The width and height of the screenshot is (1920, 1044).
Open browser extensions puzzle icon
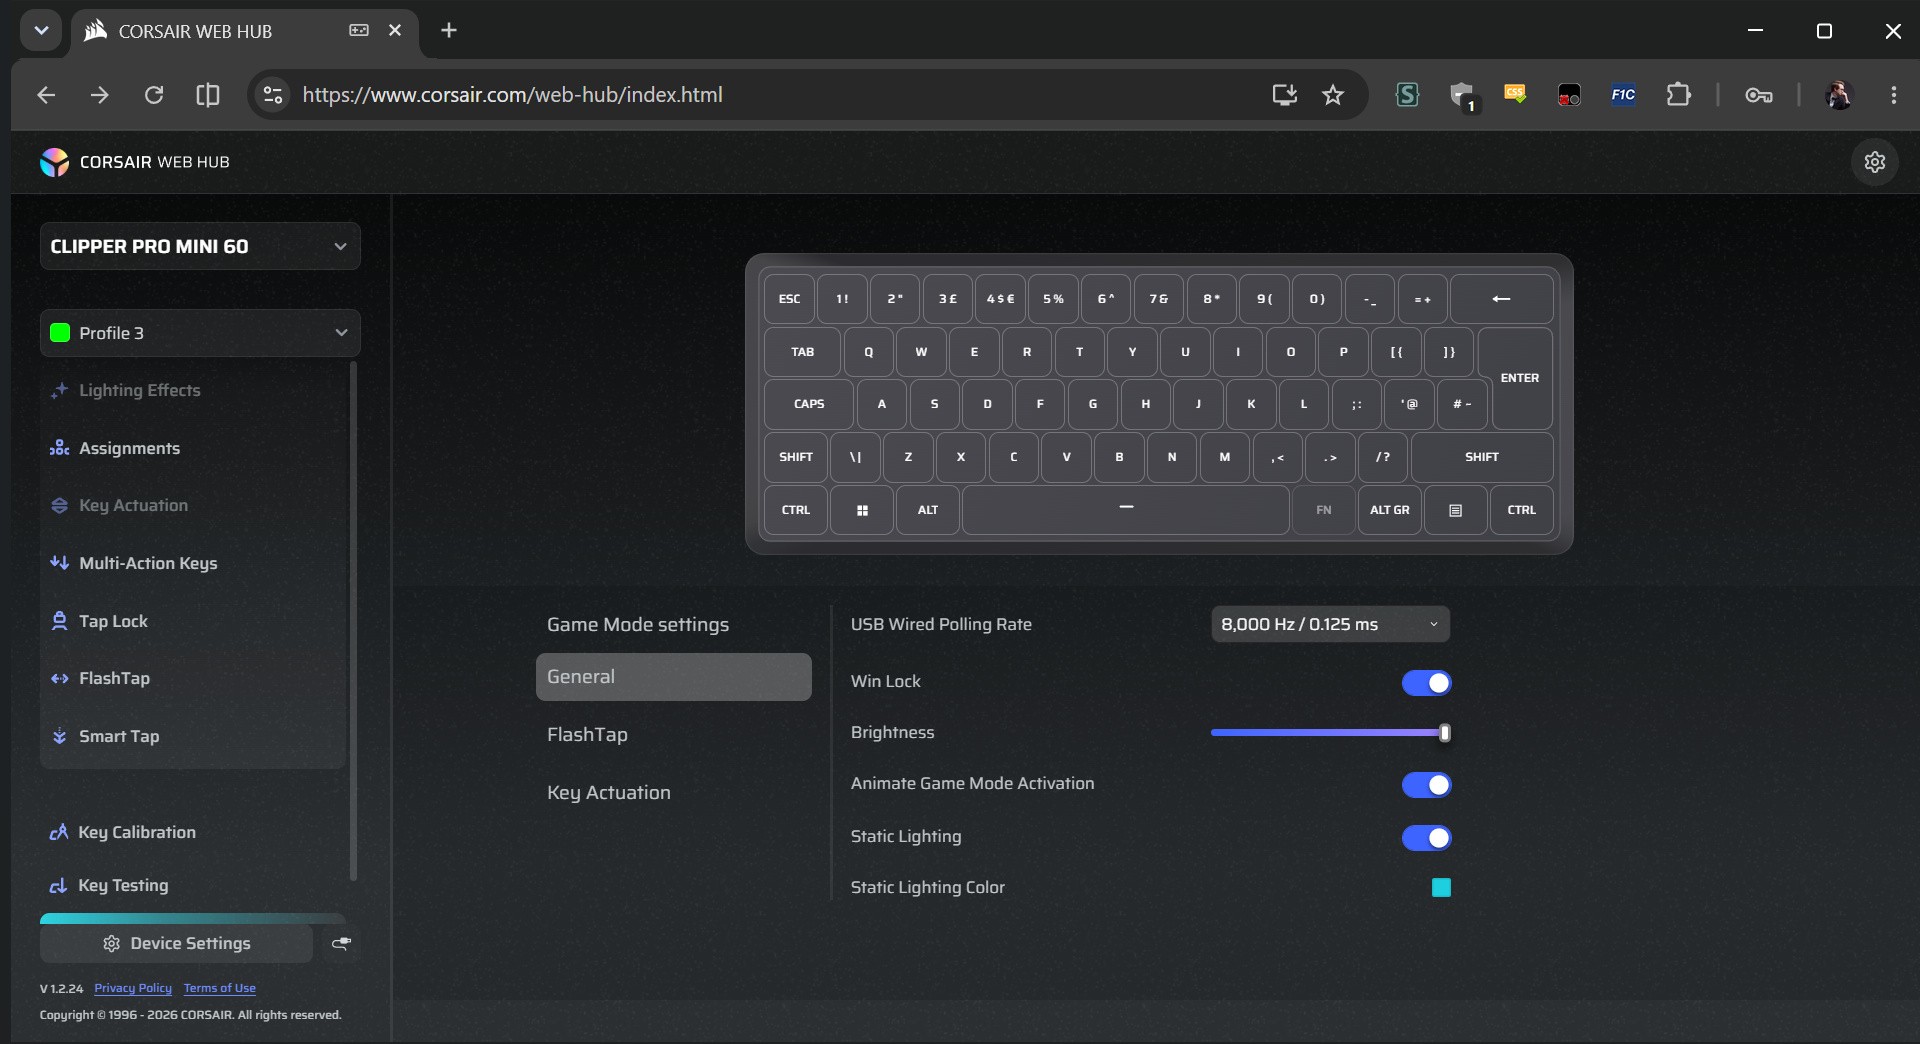tap(1679, 95)
